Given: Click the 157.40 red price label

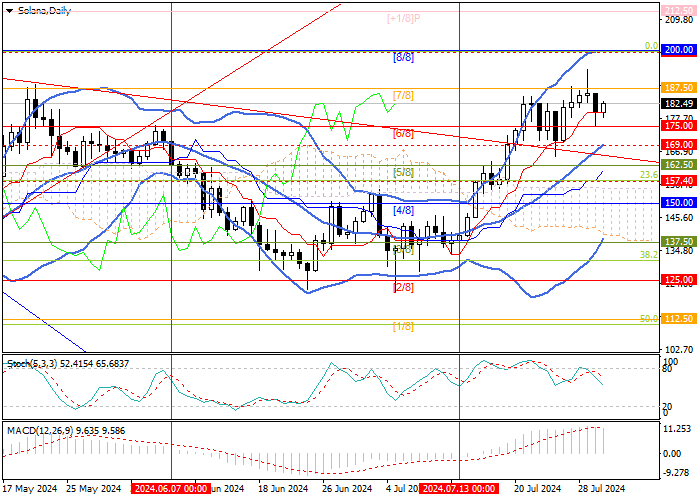Looking at the screenshot, I should 678,180.
